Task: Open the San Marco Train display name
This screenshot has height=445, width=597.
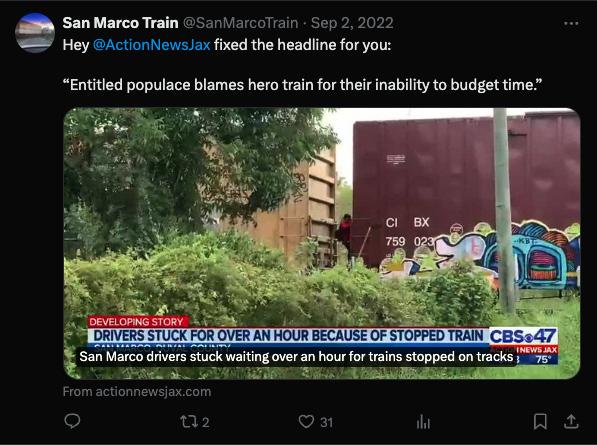Action: coord(120,23)
